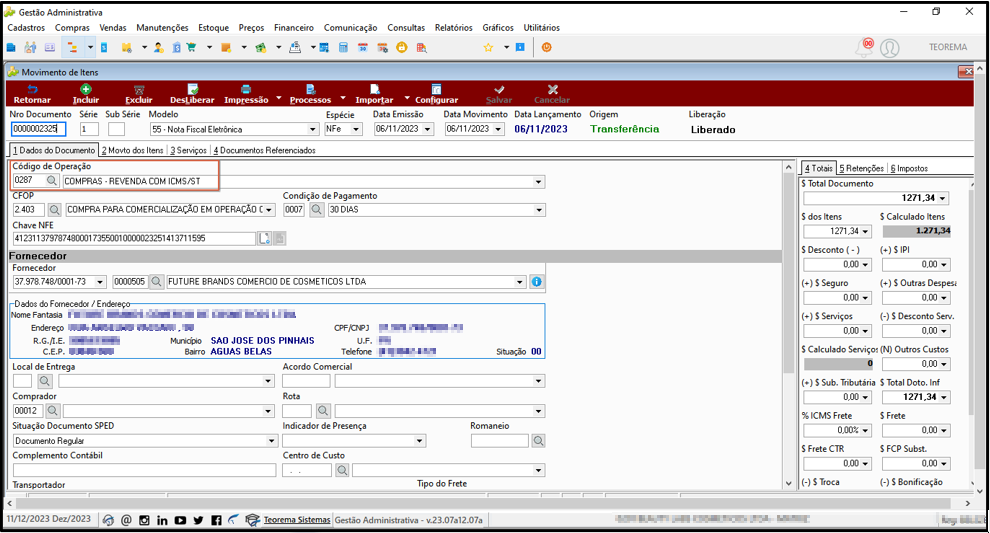Switch to 4 Documentos Referenciados tab
The width and height of the screenshot is (990, 533).
point(265,150)
